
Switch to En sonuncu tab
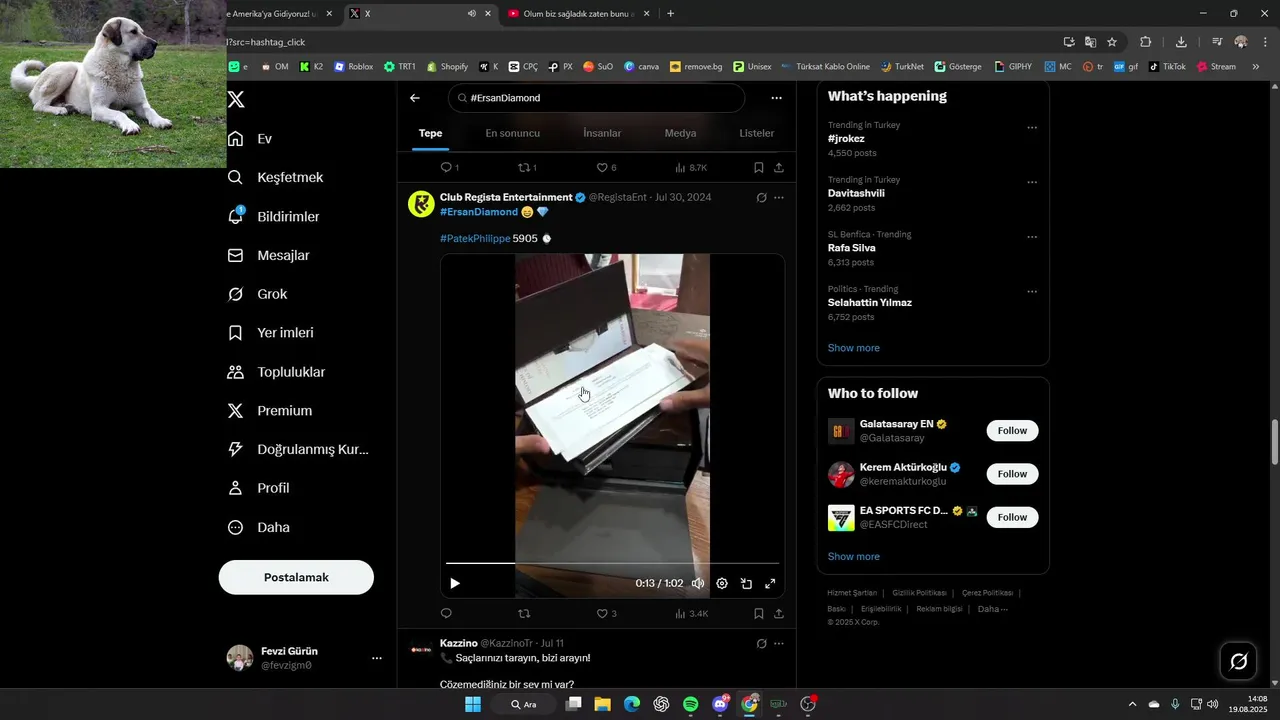click(513, 133)
